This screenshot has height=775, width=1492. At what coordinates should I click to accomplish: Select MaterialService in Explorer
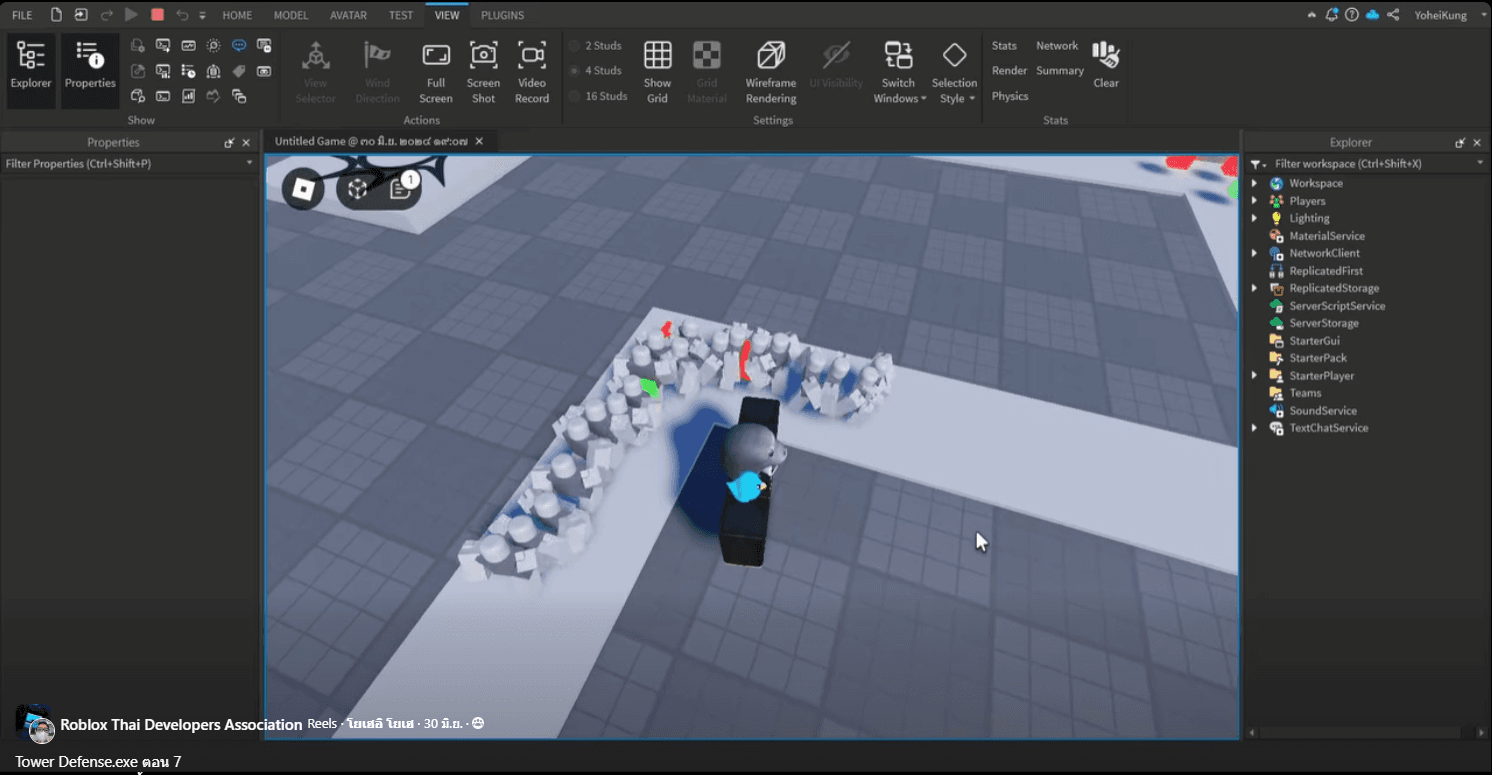1326,236
